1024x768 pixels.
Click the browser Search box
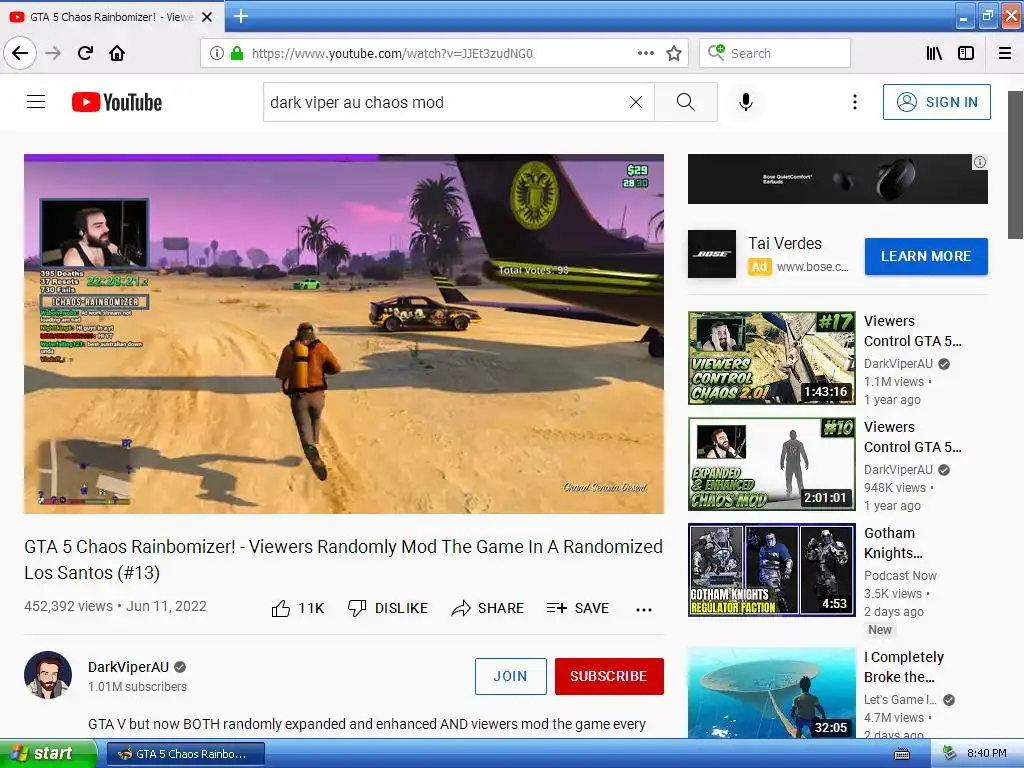775,54
